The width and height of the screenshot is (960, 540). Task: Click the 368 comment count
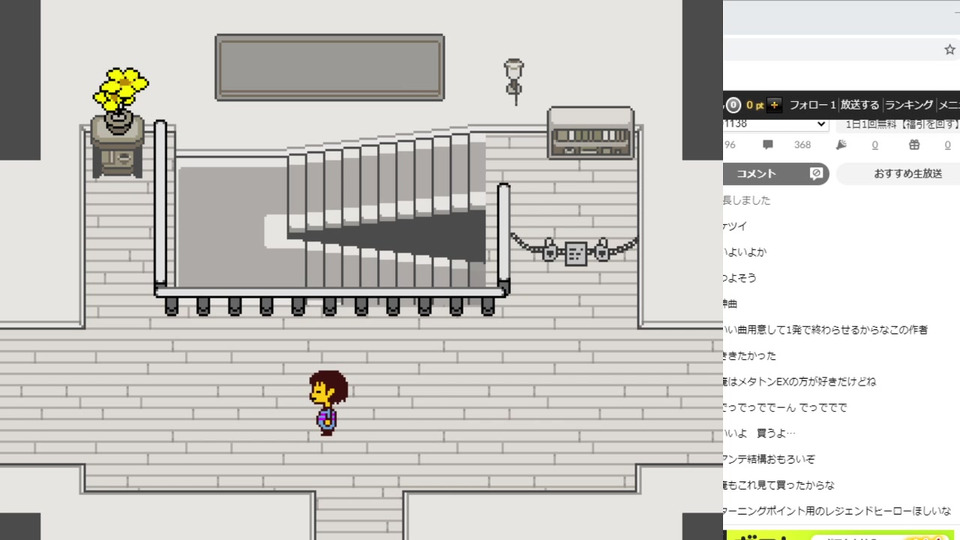(x=803, y=145)
